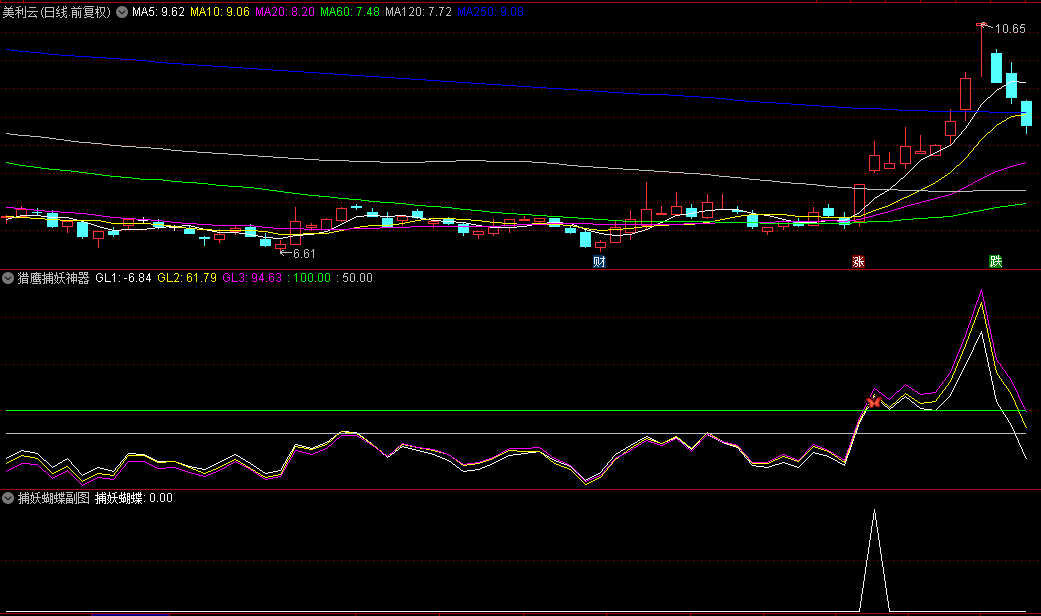Click the 财 info marker icon

599,262
